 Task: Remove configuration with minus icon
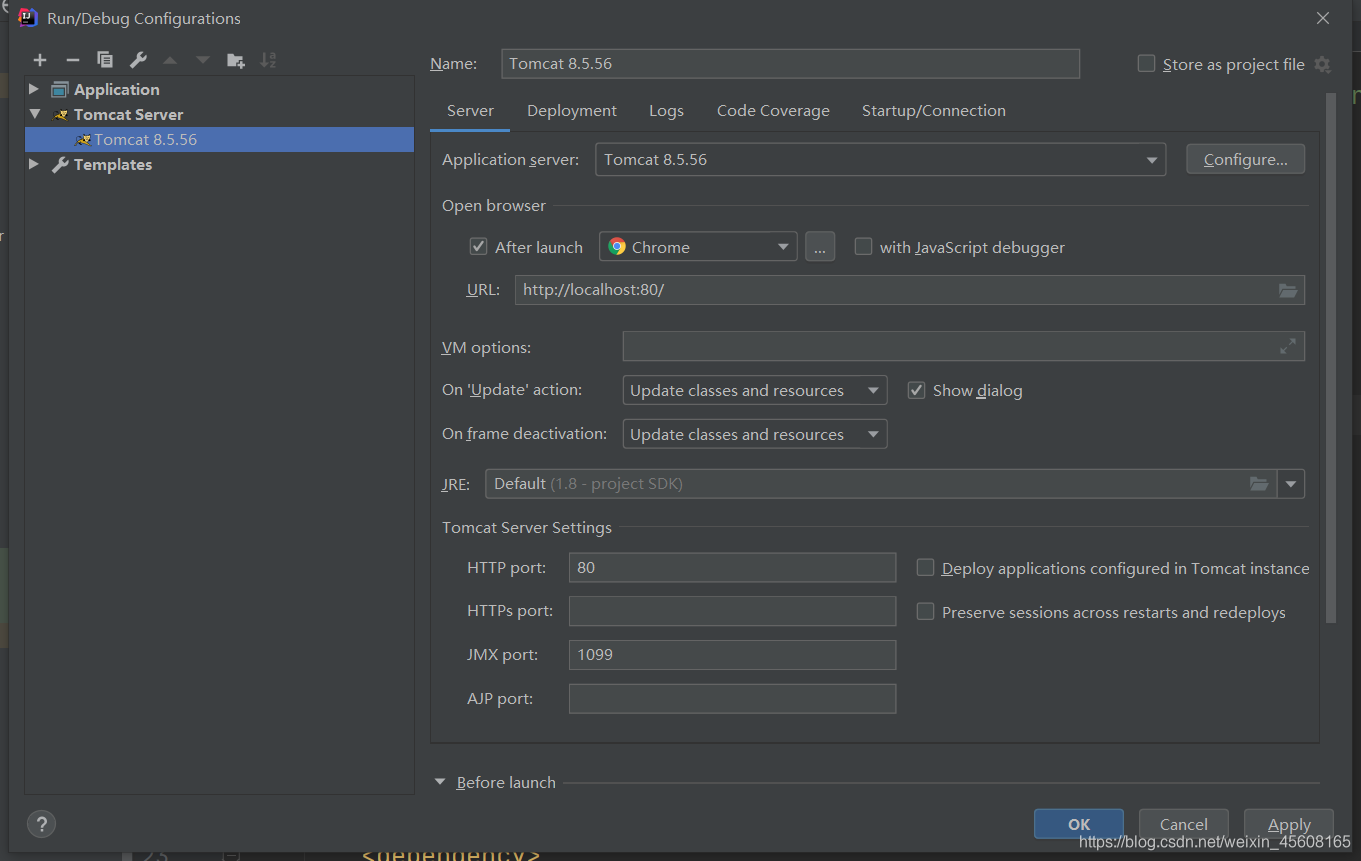pyautogui.click(x=72, y=60)
